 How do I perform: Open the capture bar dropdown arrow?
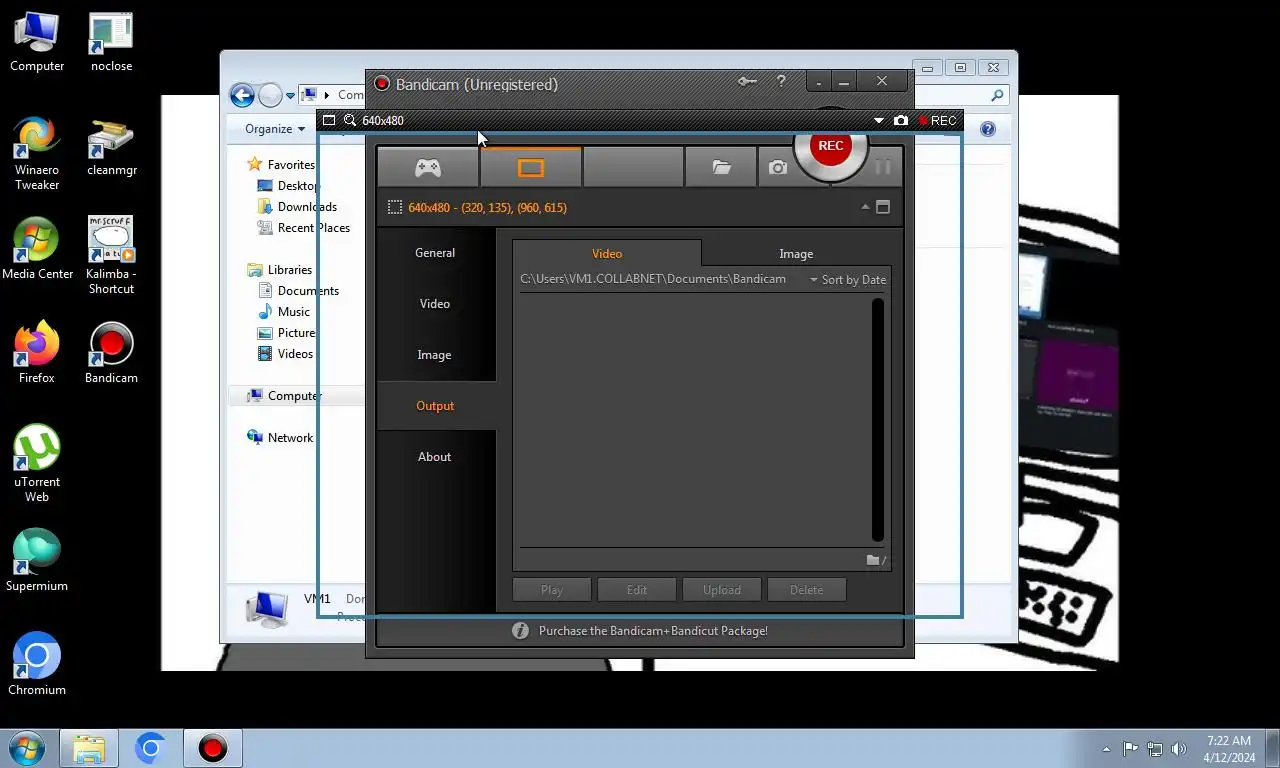[x=879, y=120]
